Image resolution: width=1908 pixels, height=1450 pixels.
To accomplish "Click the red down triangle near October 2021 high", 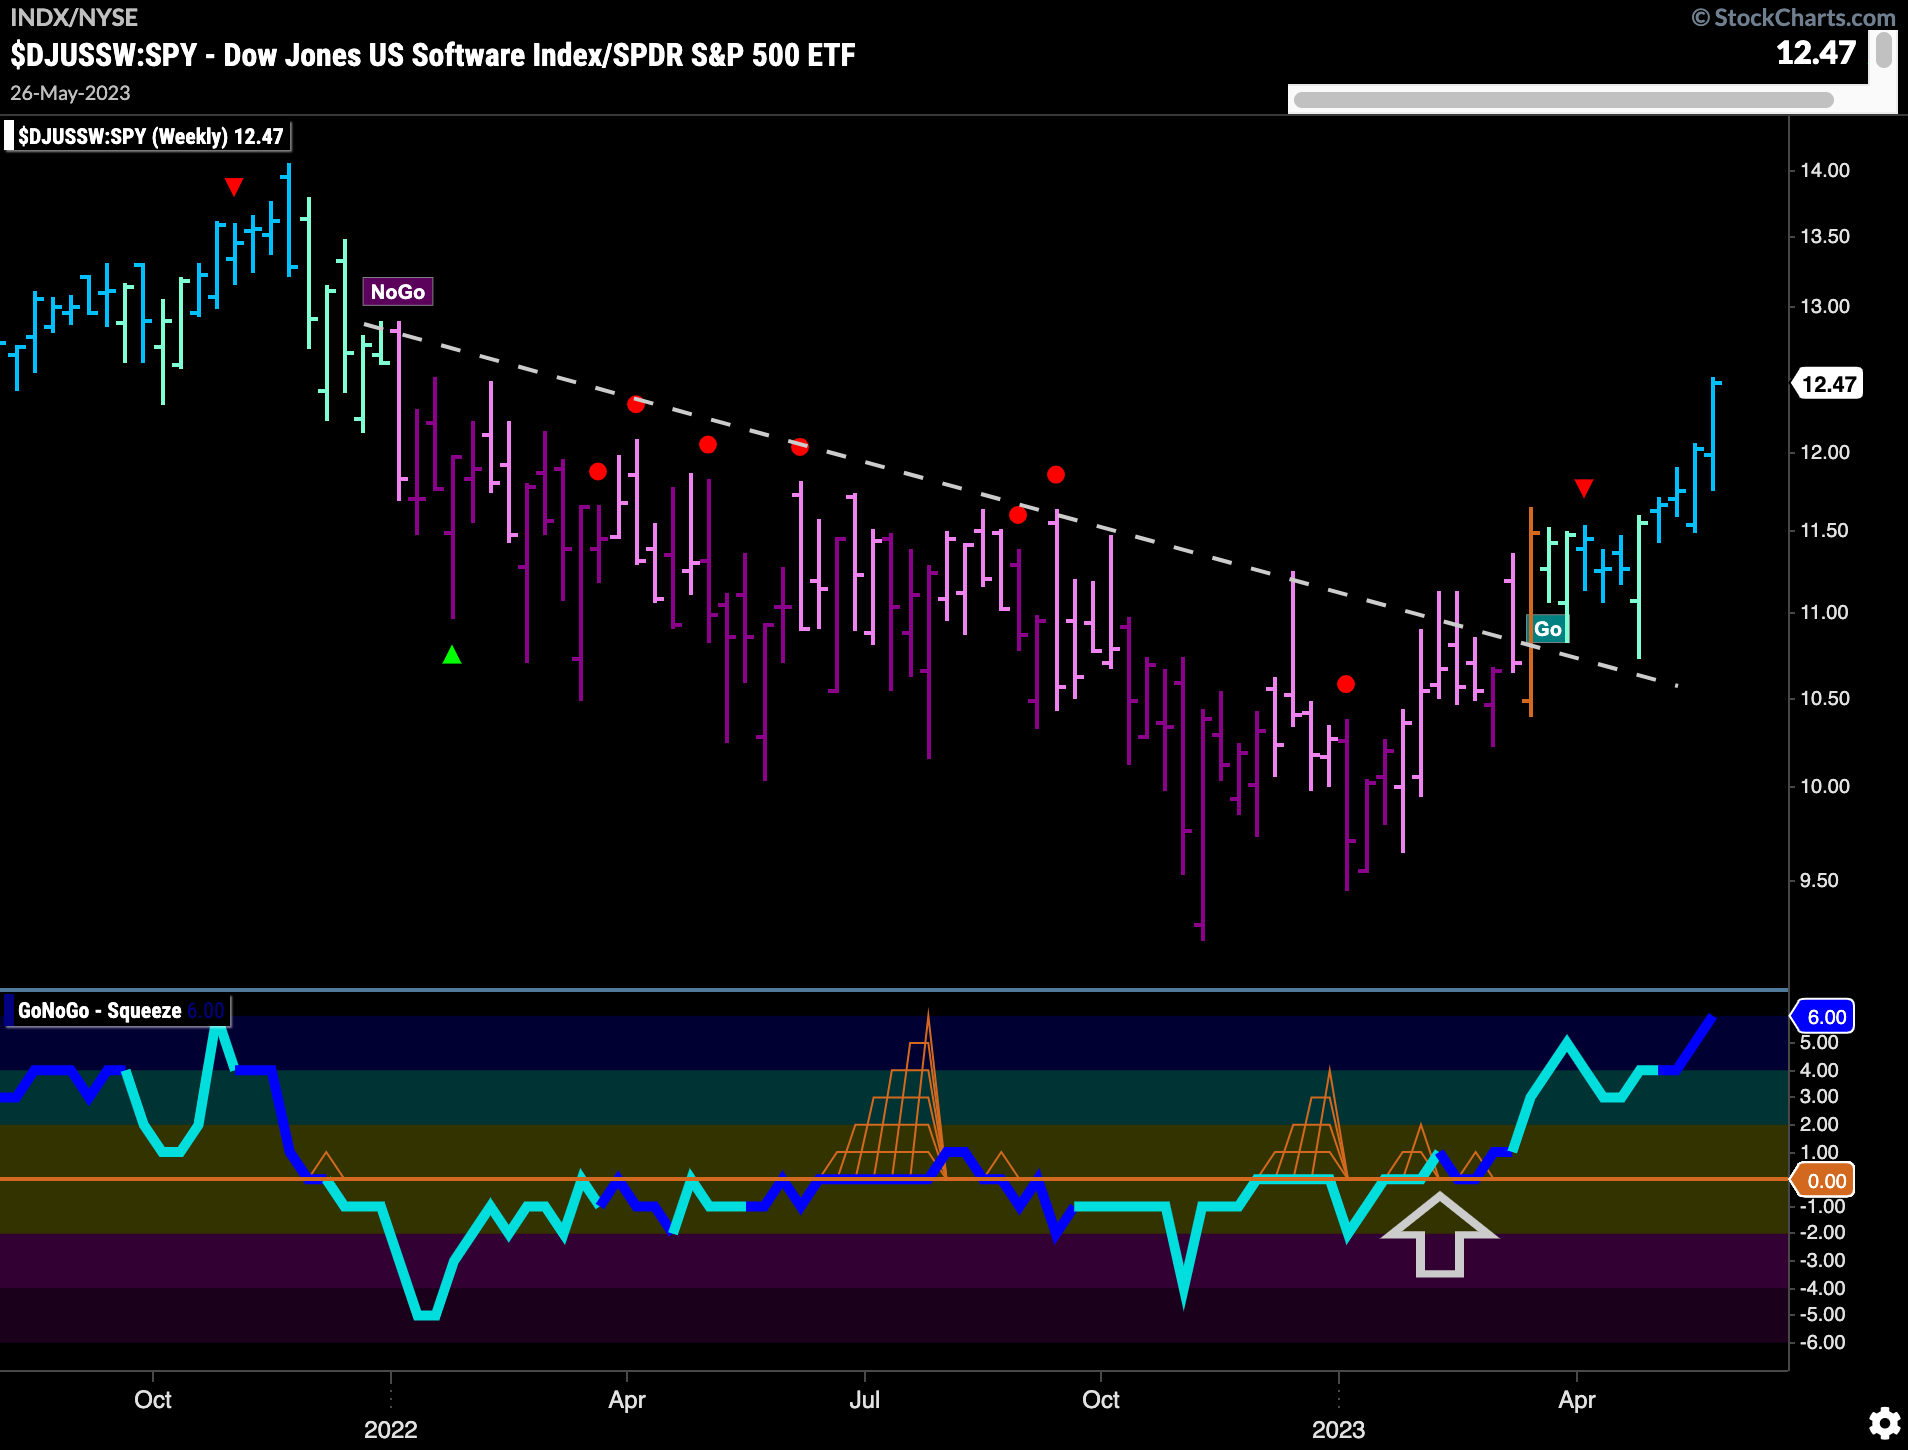I will [234, 187].
